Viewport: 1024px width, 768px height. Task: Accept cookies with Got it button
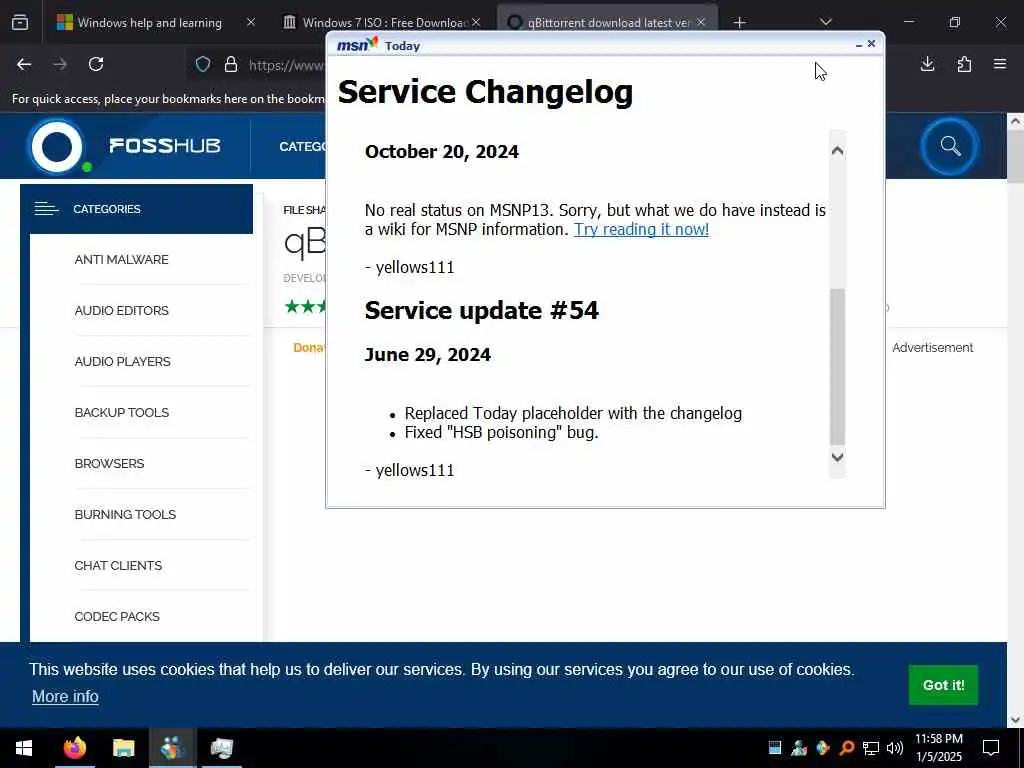click(943, 685)
